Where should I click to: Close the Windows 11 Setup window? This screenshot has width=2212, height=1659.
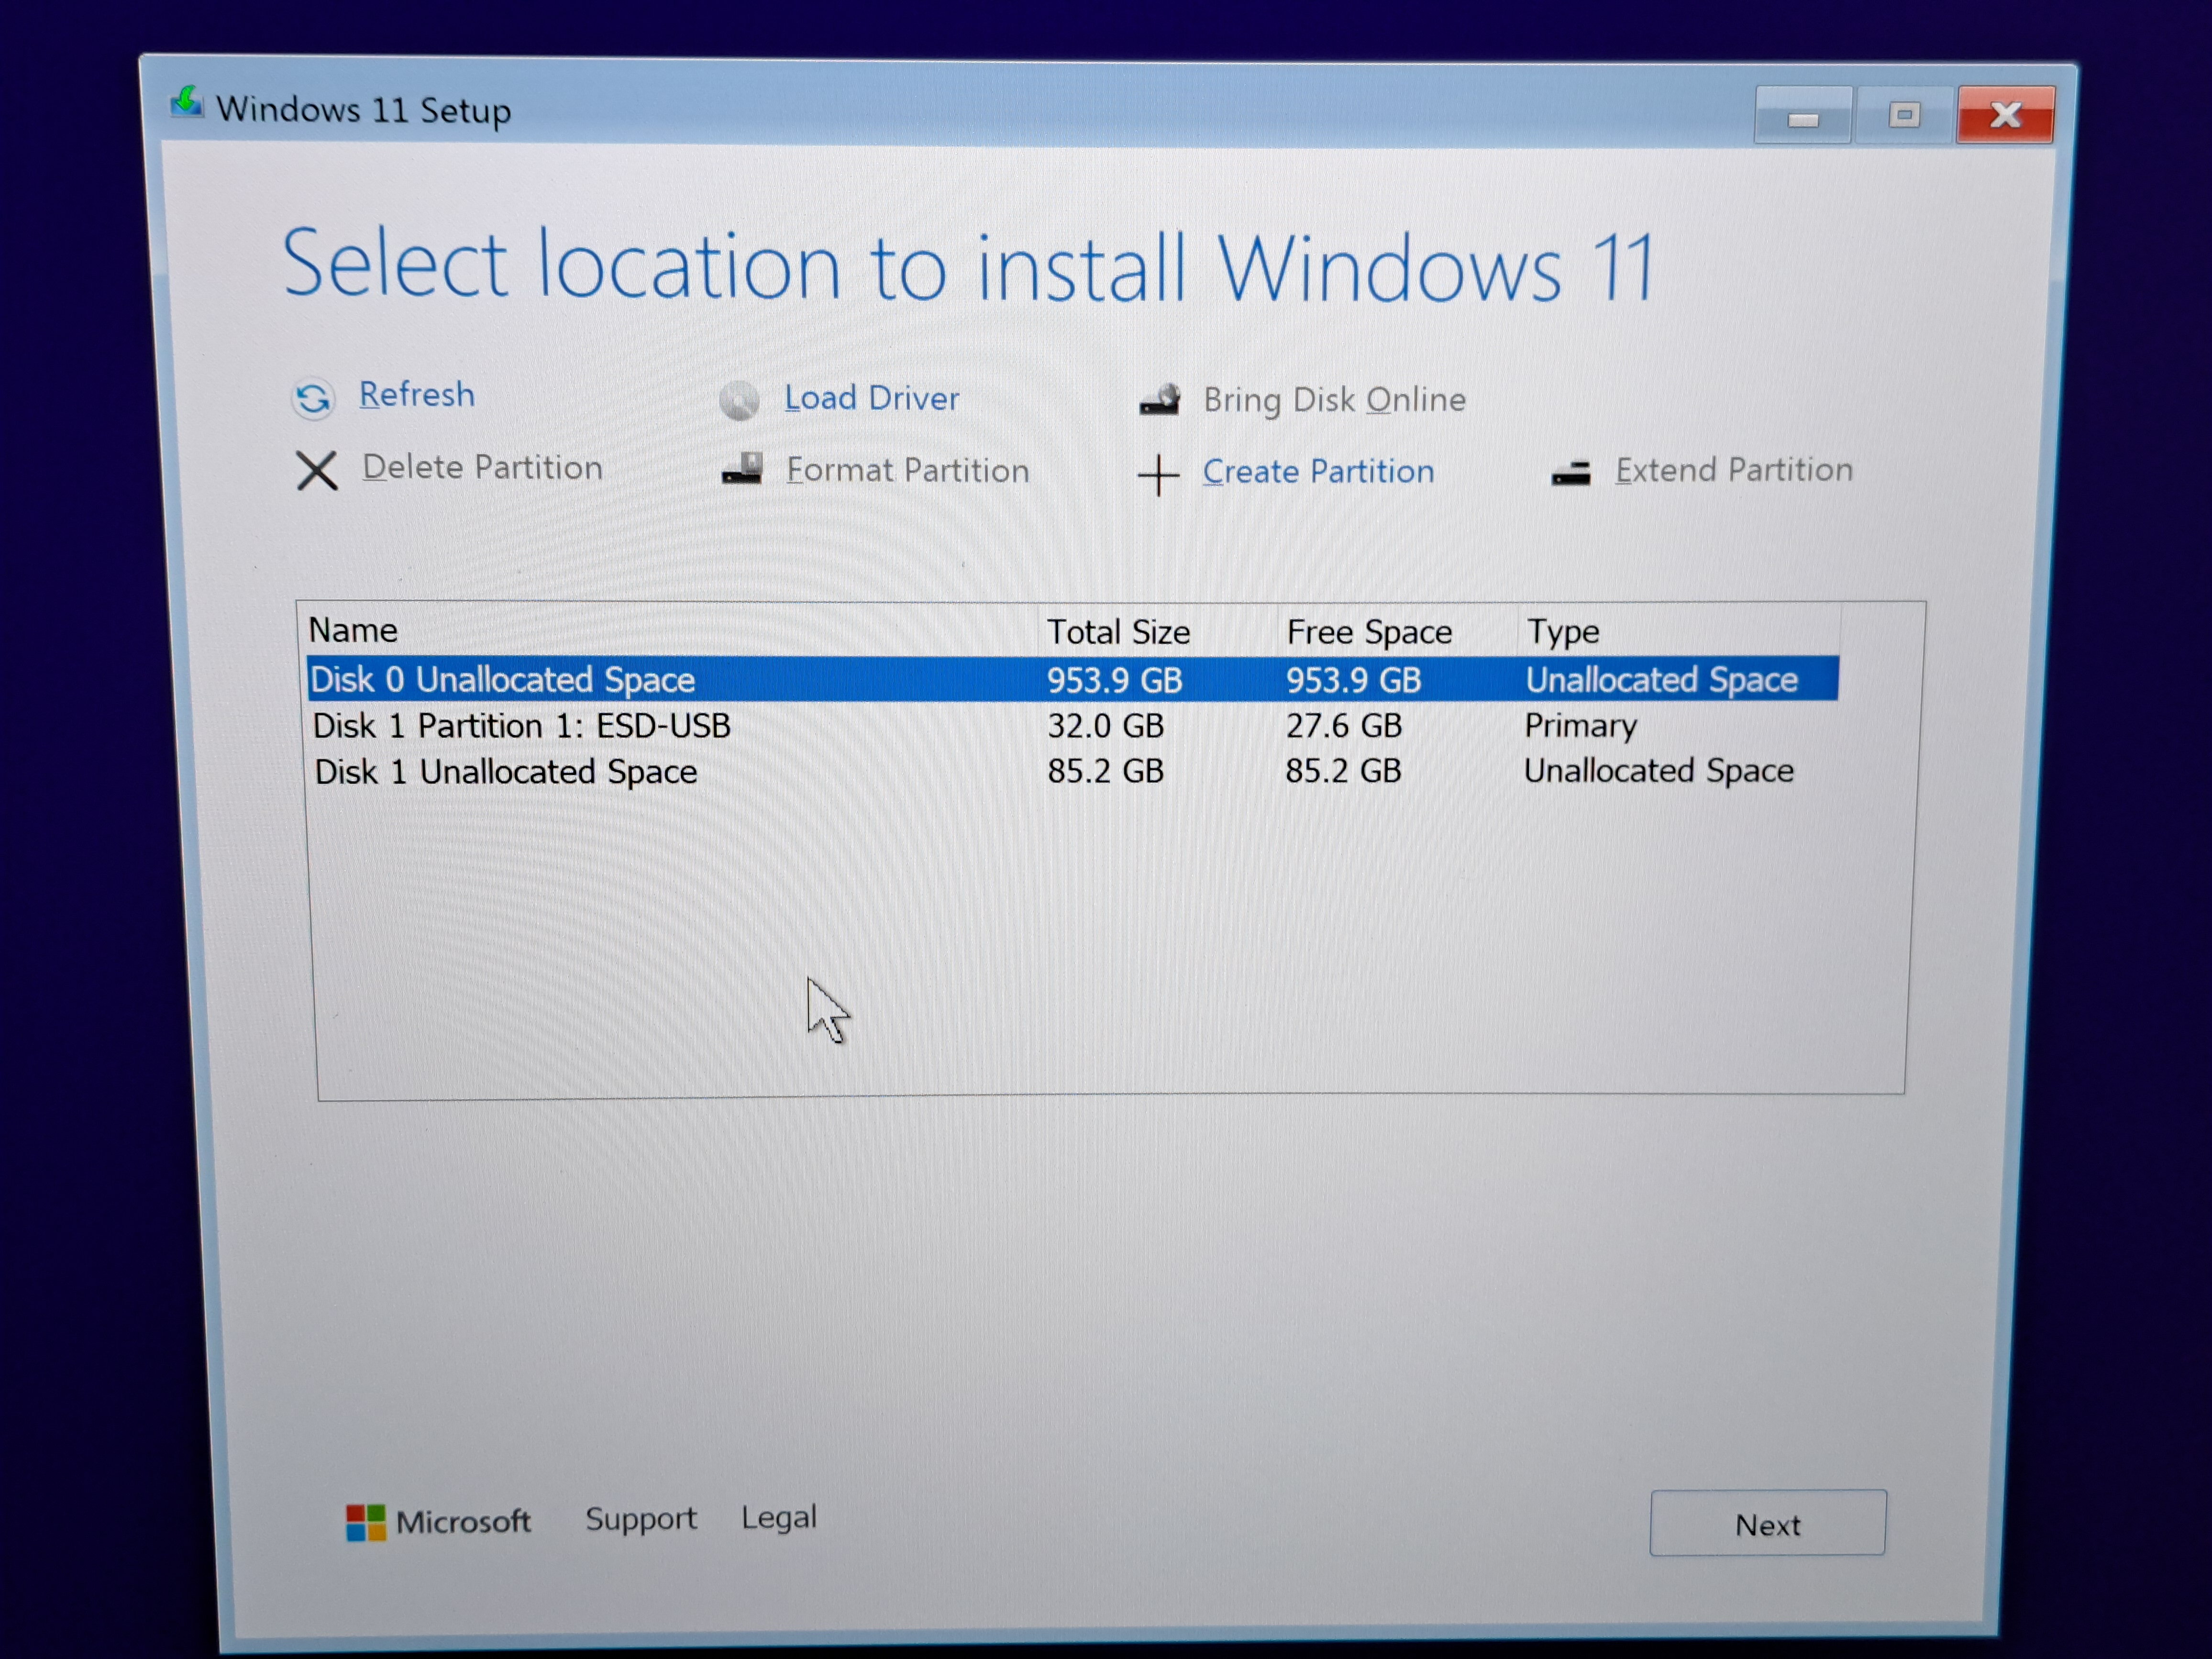[2005, 115]
